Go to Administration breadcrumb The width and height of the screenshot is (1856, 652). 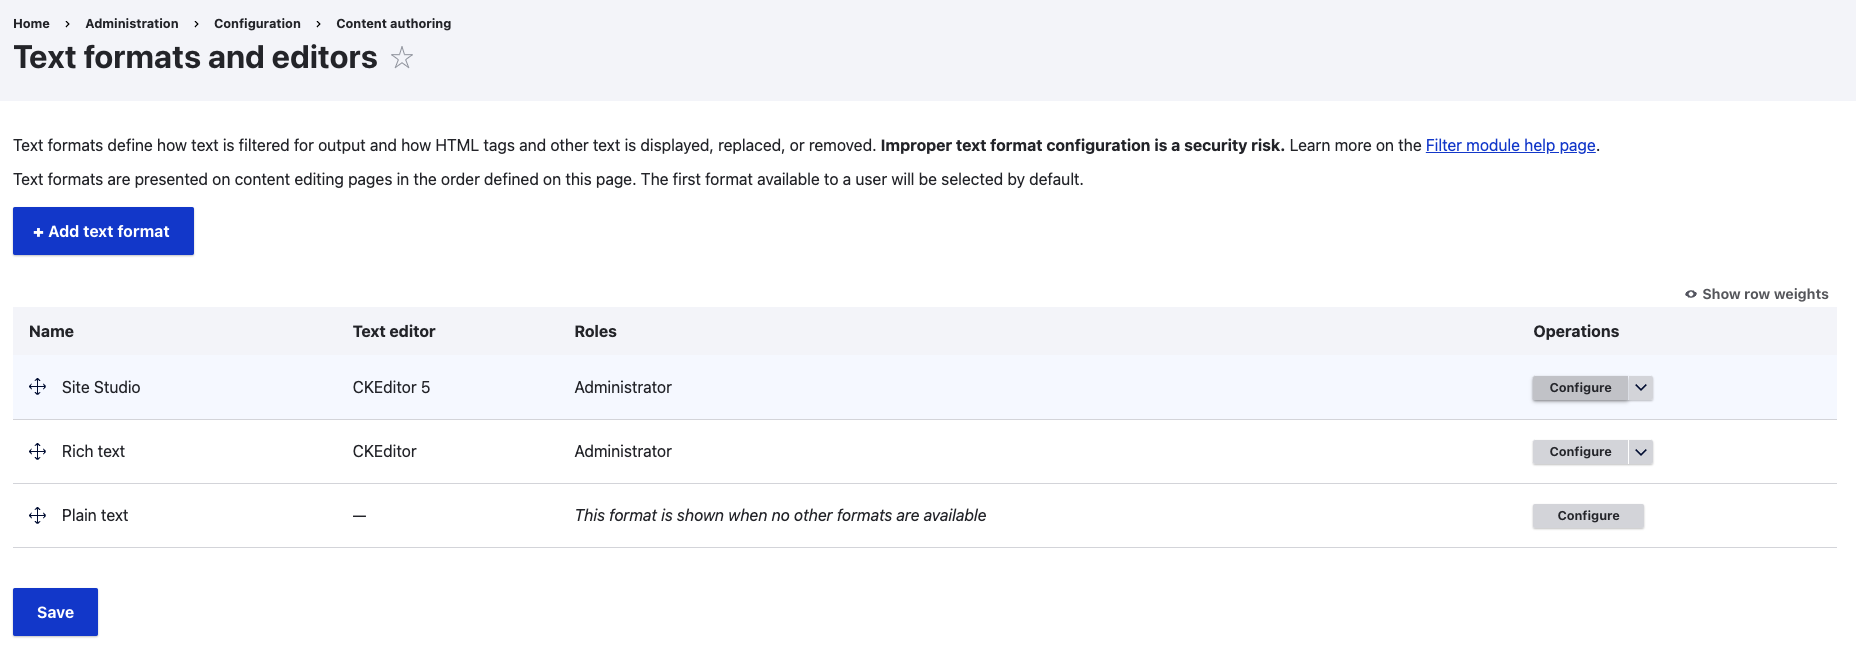click(x=132, y=23)
